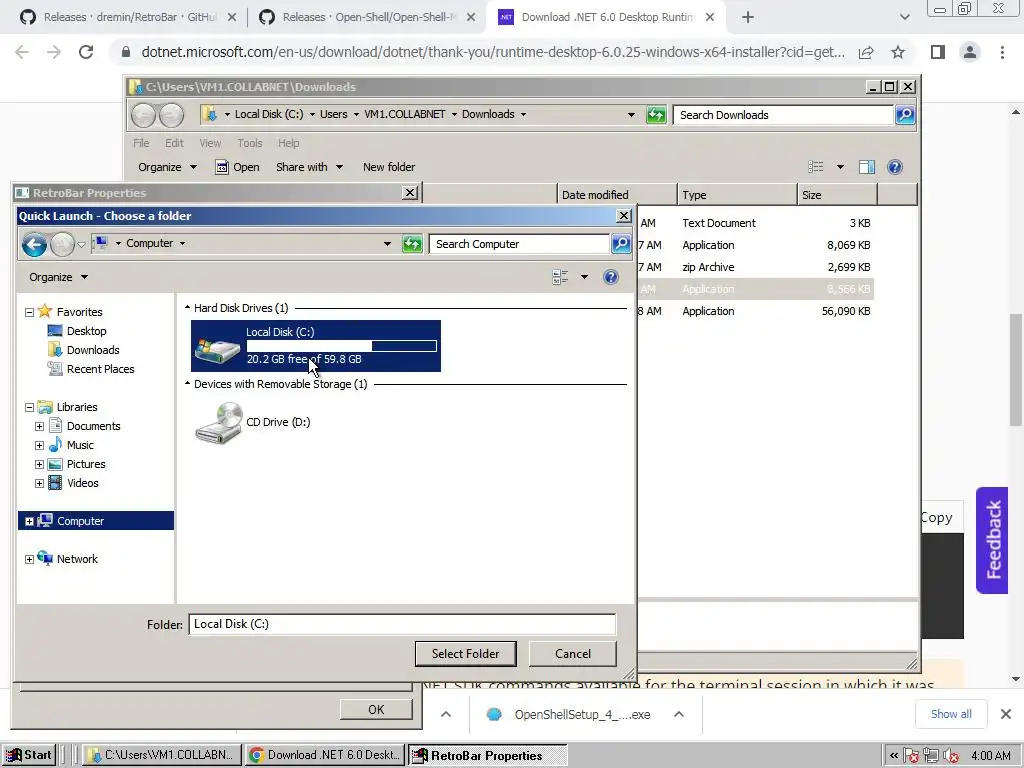Click New folder in Downloads window

(x=389, y=167)
